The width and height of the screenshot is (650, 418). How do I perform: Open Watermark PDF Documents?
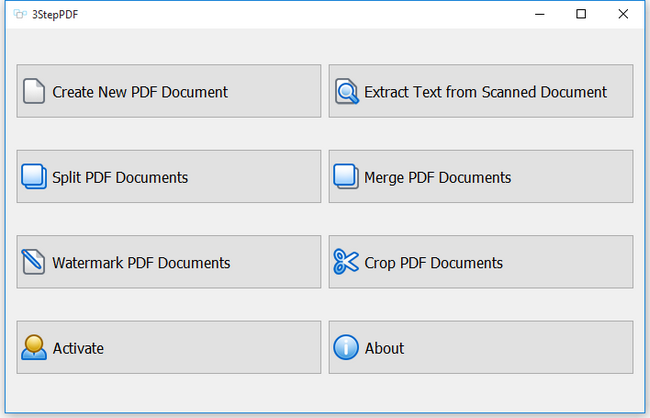click(141, 263)
